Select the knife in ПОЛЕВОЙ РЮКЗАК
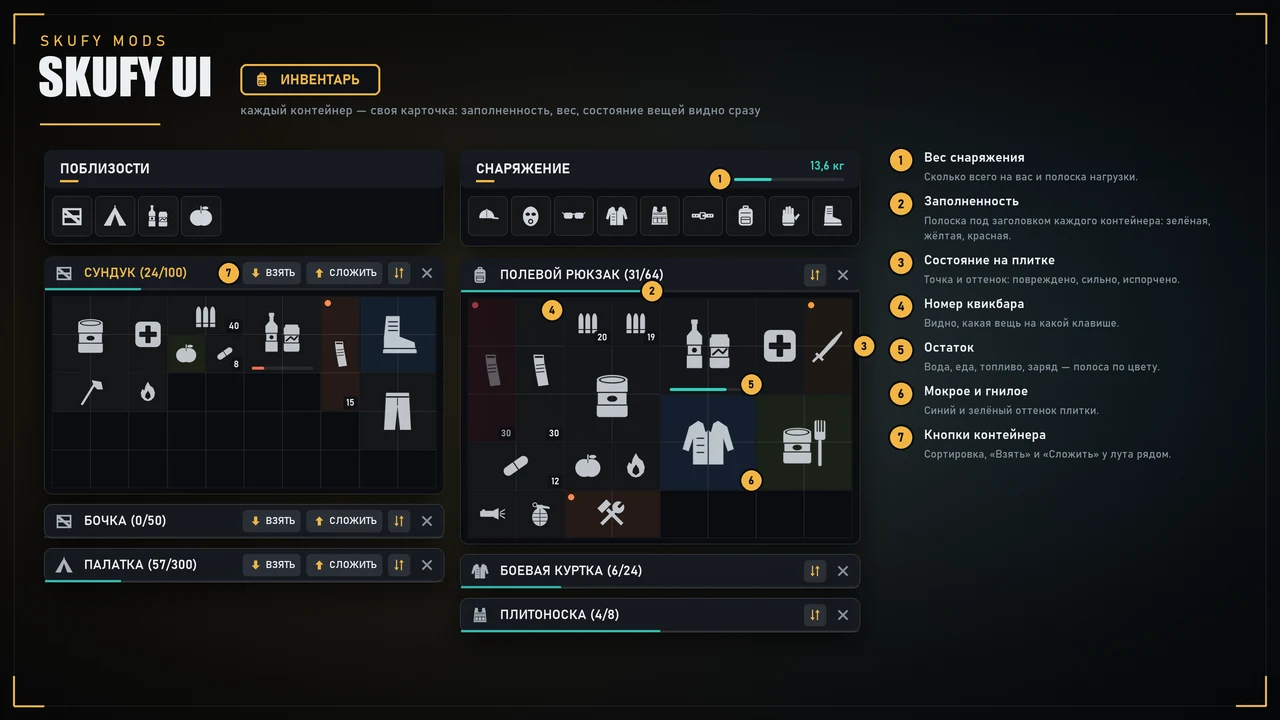Screen dimensions: 1280x720 [829, 346]
